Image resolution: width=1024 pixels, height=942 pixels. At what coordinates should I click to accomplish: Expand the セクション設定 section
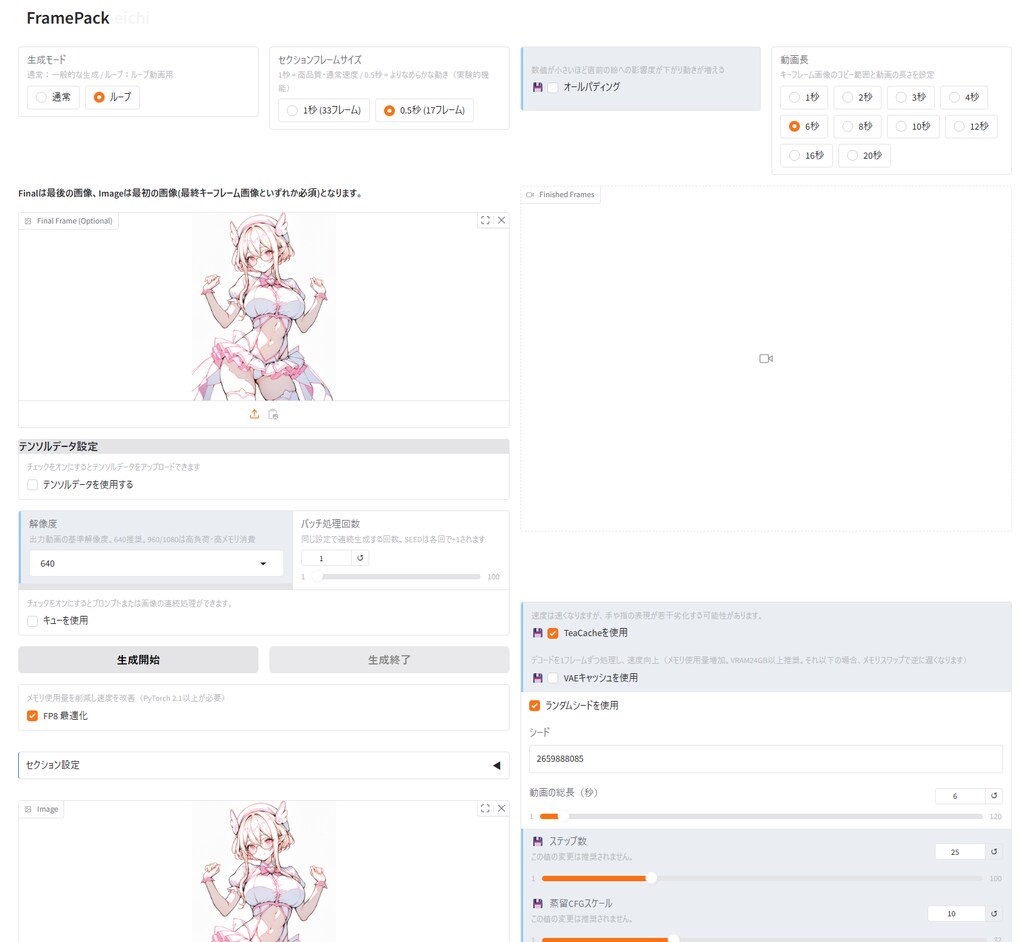263,765
